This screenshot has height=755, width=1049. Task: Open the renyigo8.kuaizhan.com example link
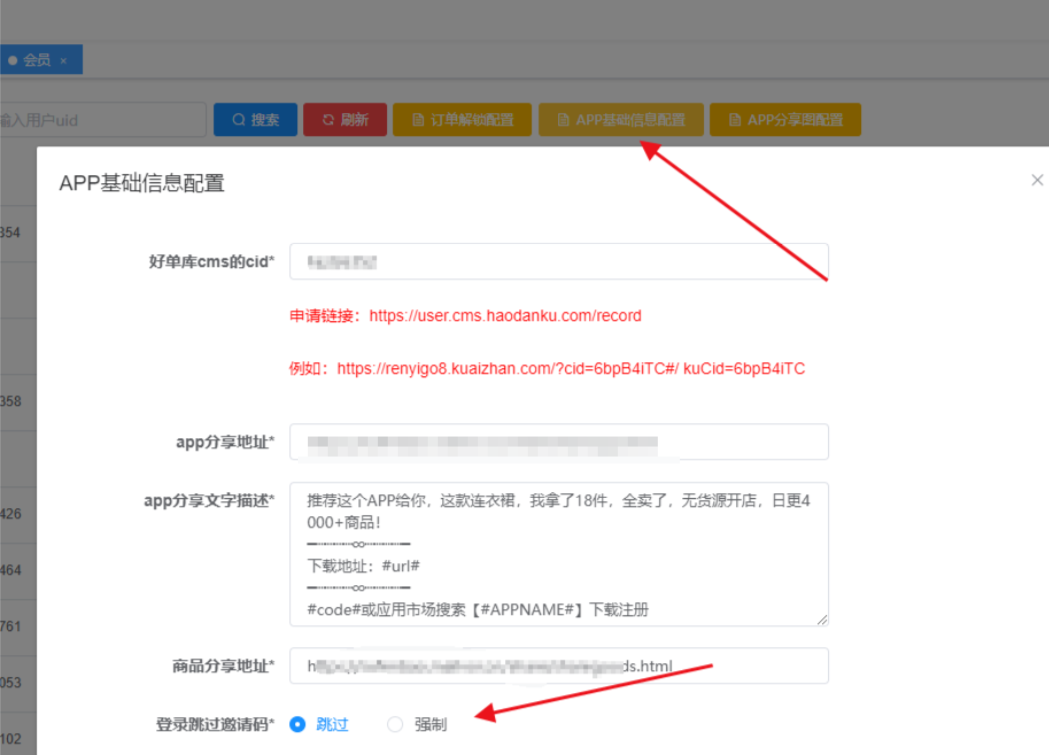point(508,369)
